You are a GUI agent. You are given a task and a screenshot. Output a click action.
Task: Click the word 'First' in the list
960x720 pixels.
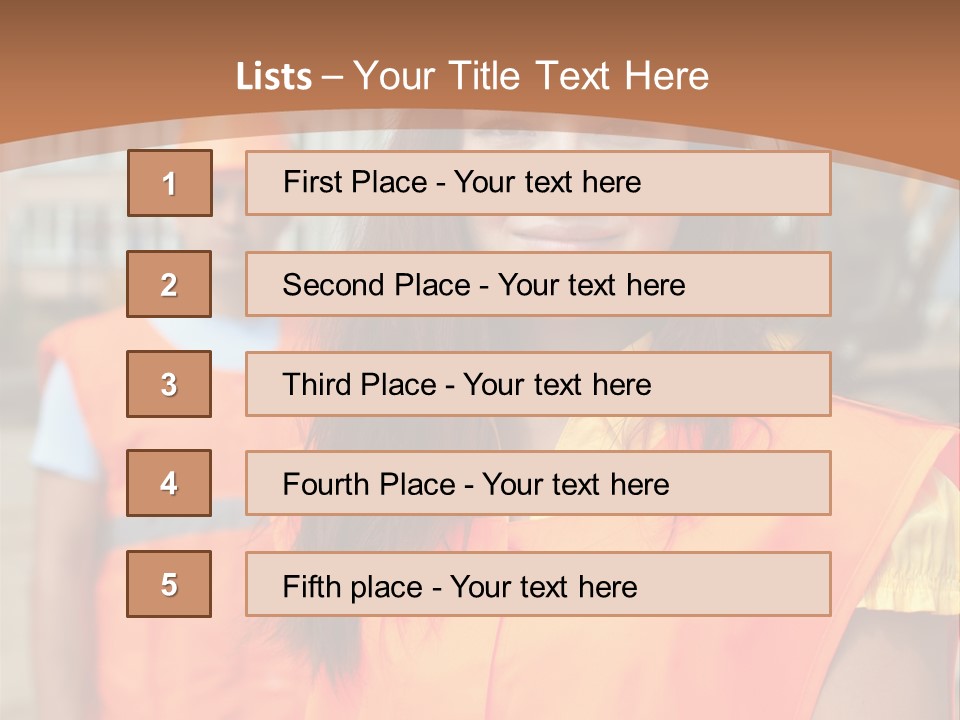coord(312,182)
